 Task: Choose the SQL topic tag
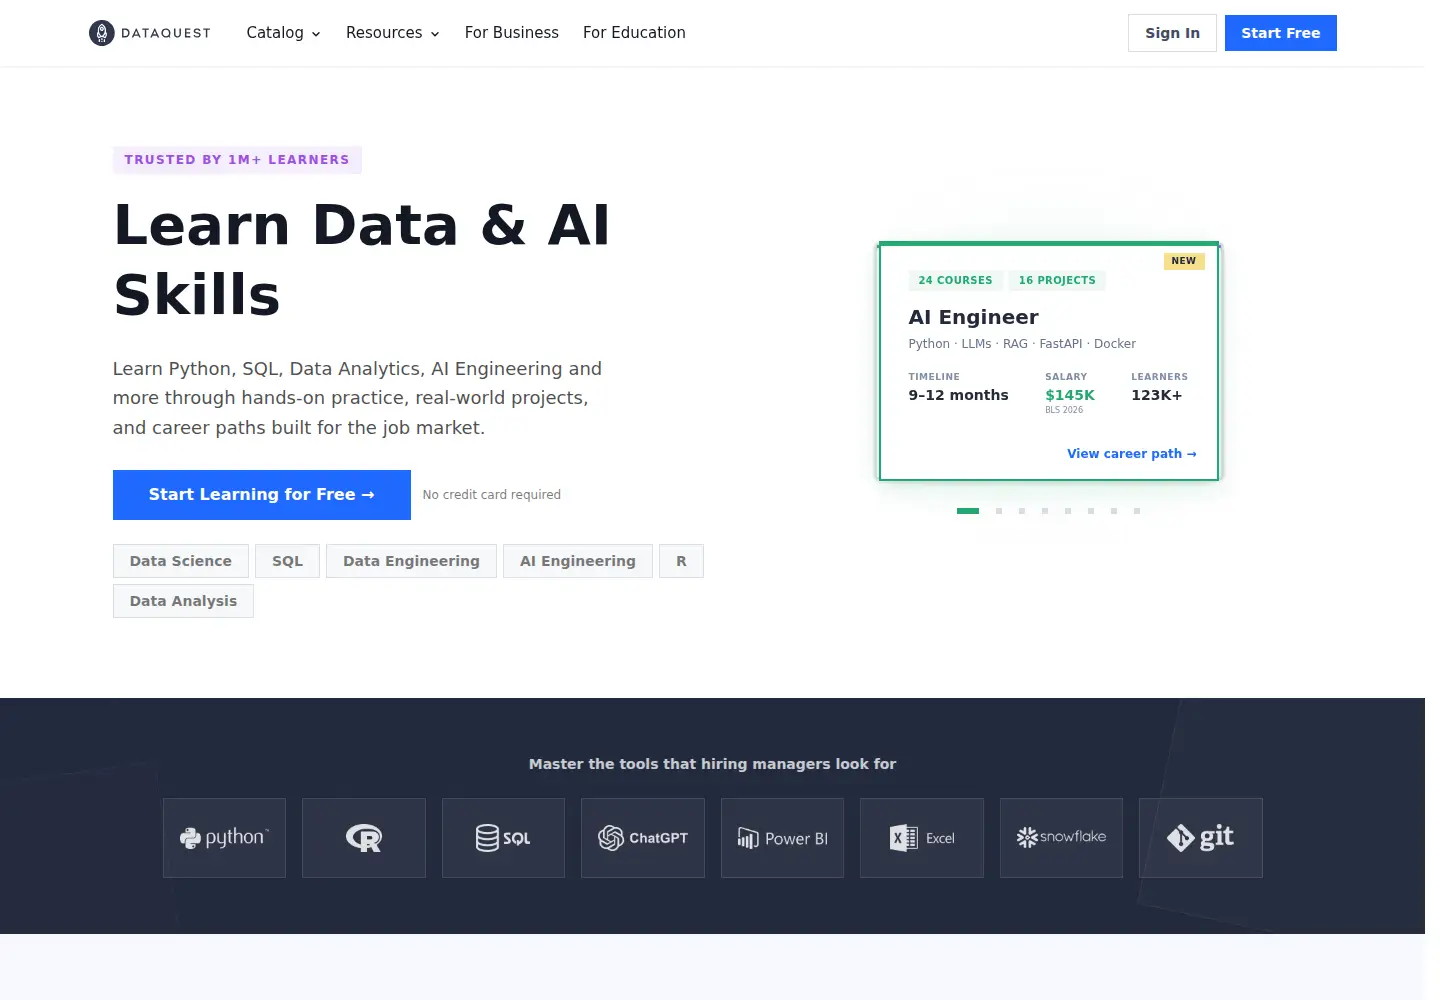pos(287,561)
